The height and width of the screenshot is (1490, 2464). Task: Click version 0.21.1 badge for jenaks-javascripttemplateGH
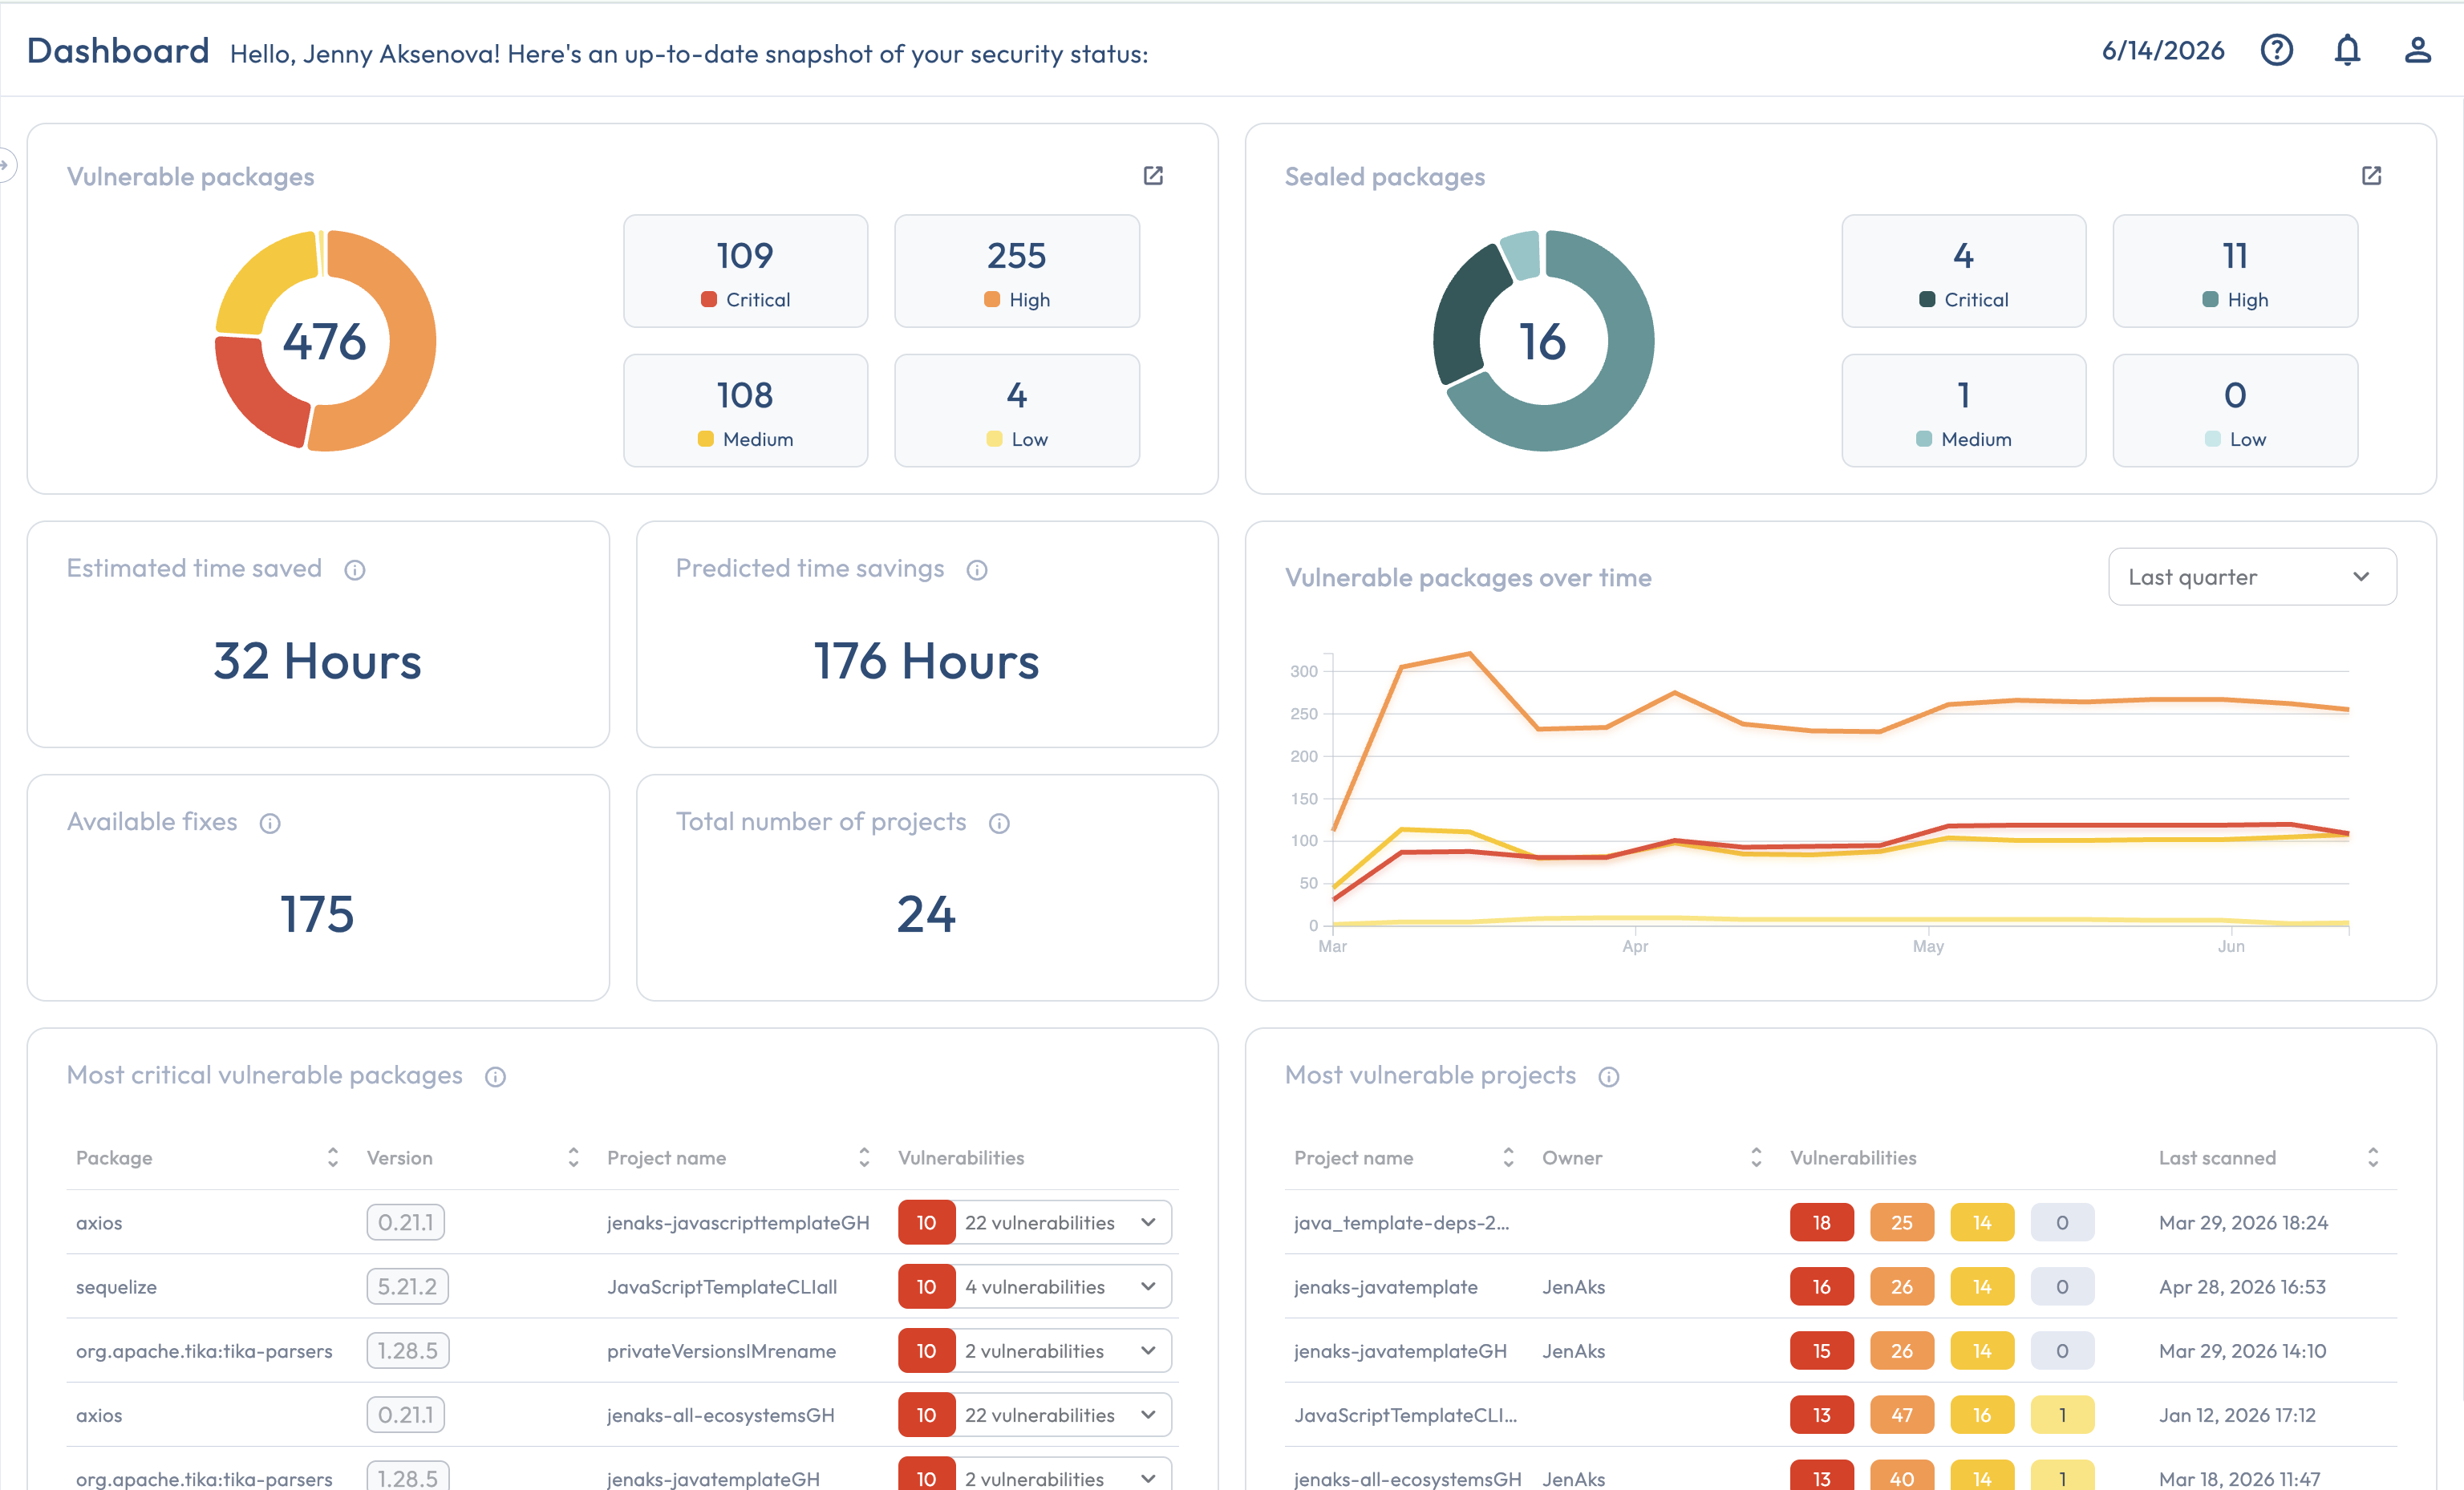(x=405, y=1222)
